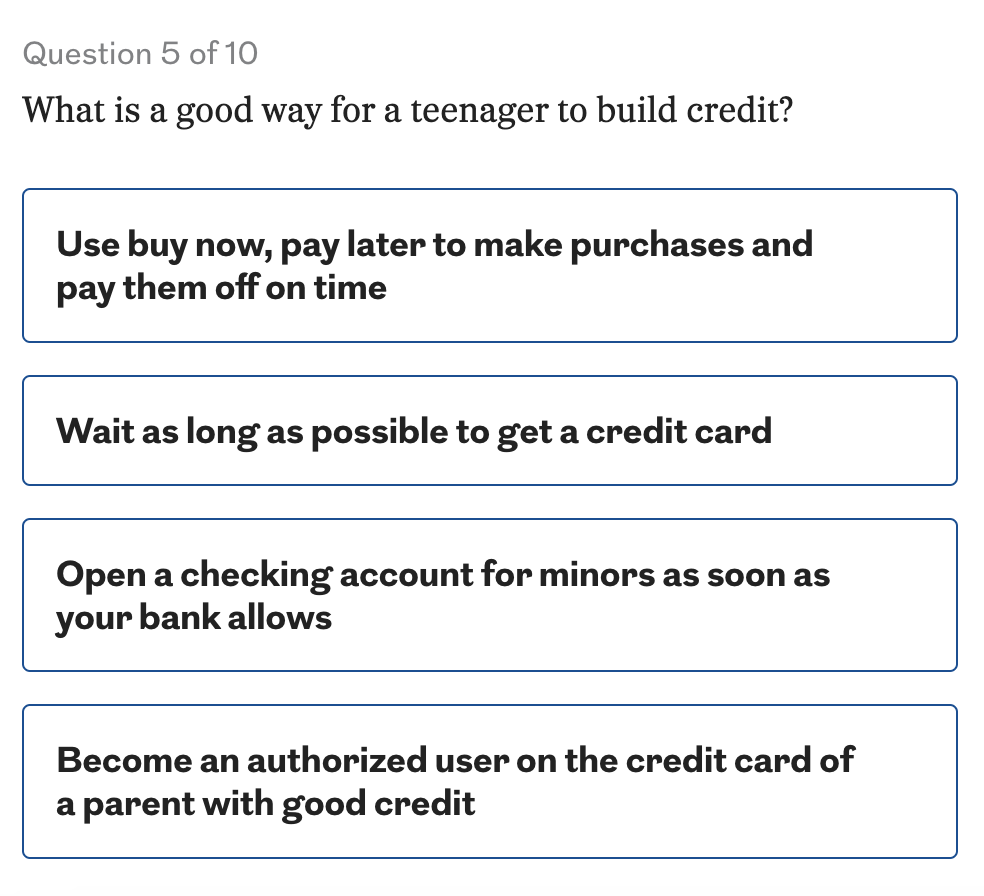Choose the answer mentioning paying off on time
Viewport: 984px width, 896px height.
pos(489,265)
